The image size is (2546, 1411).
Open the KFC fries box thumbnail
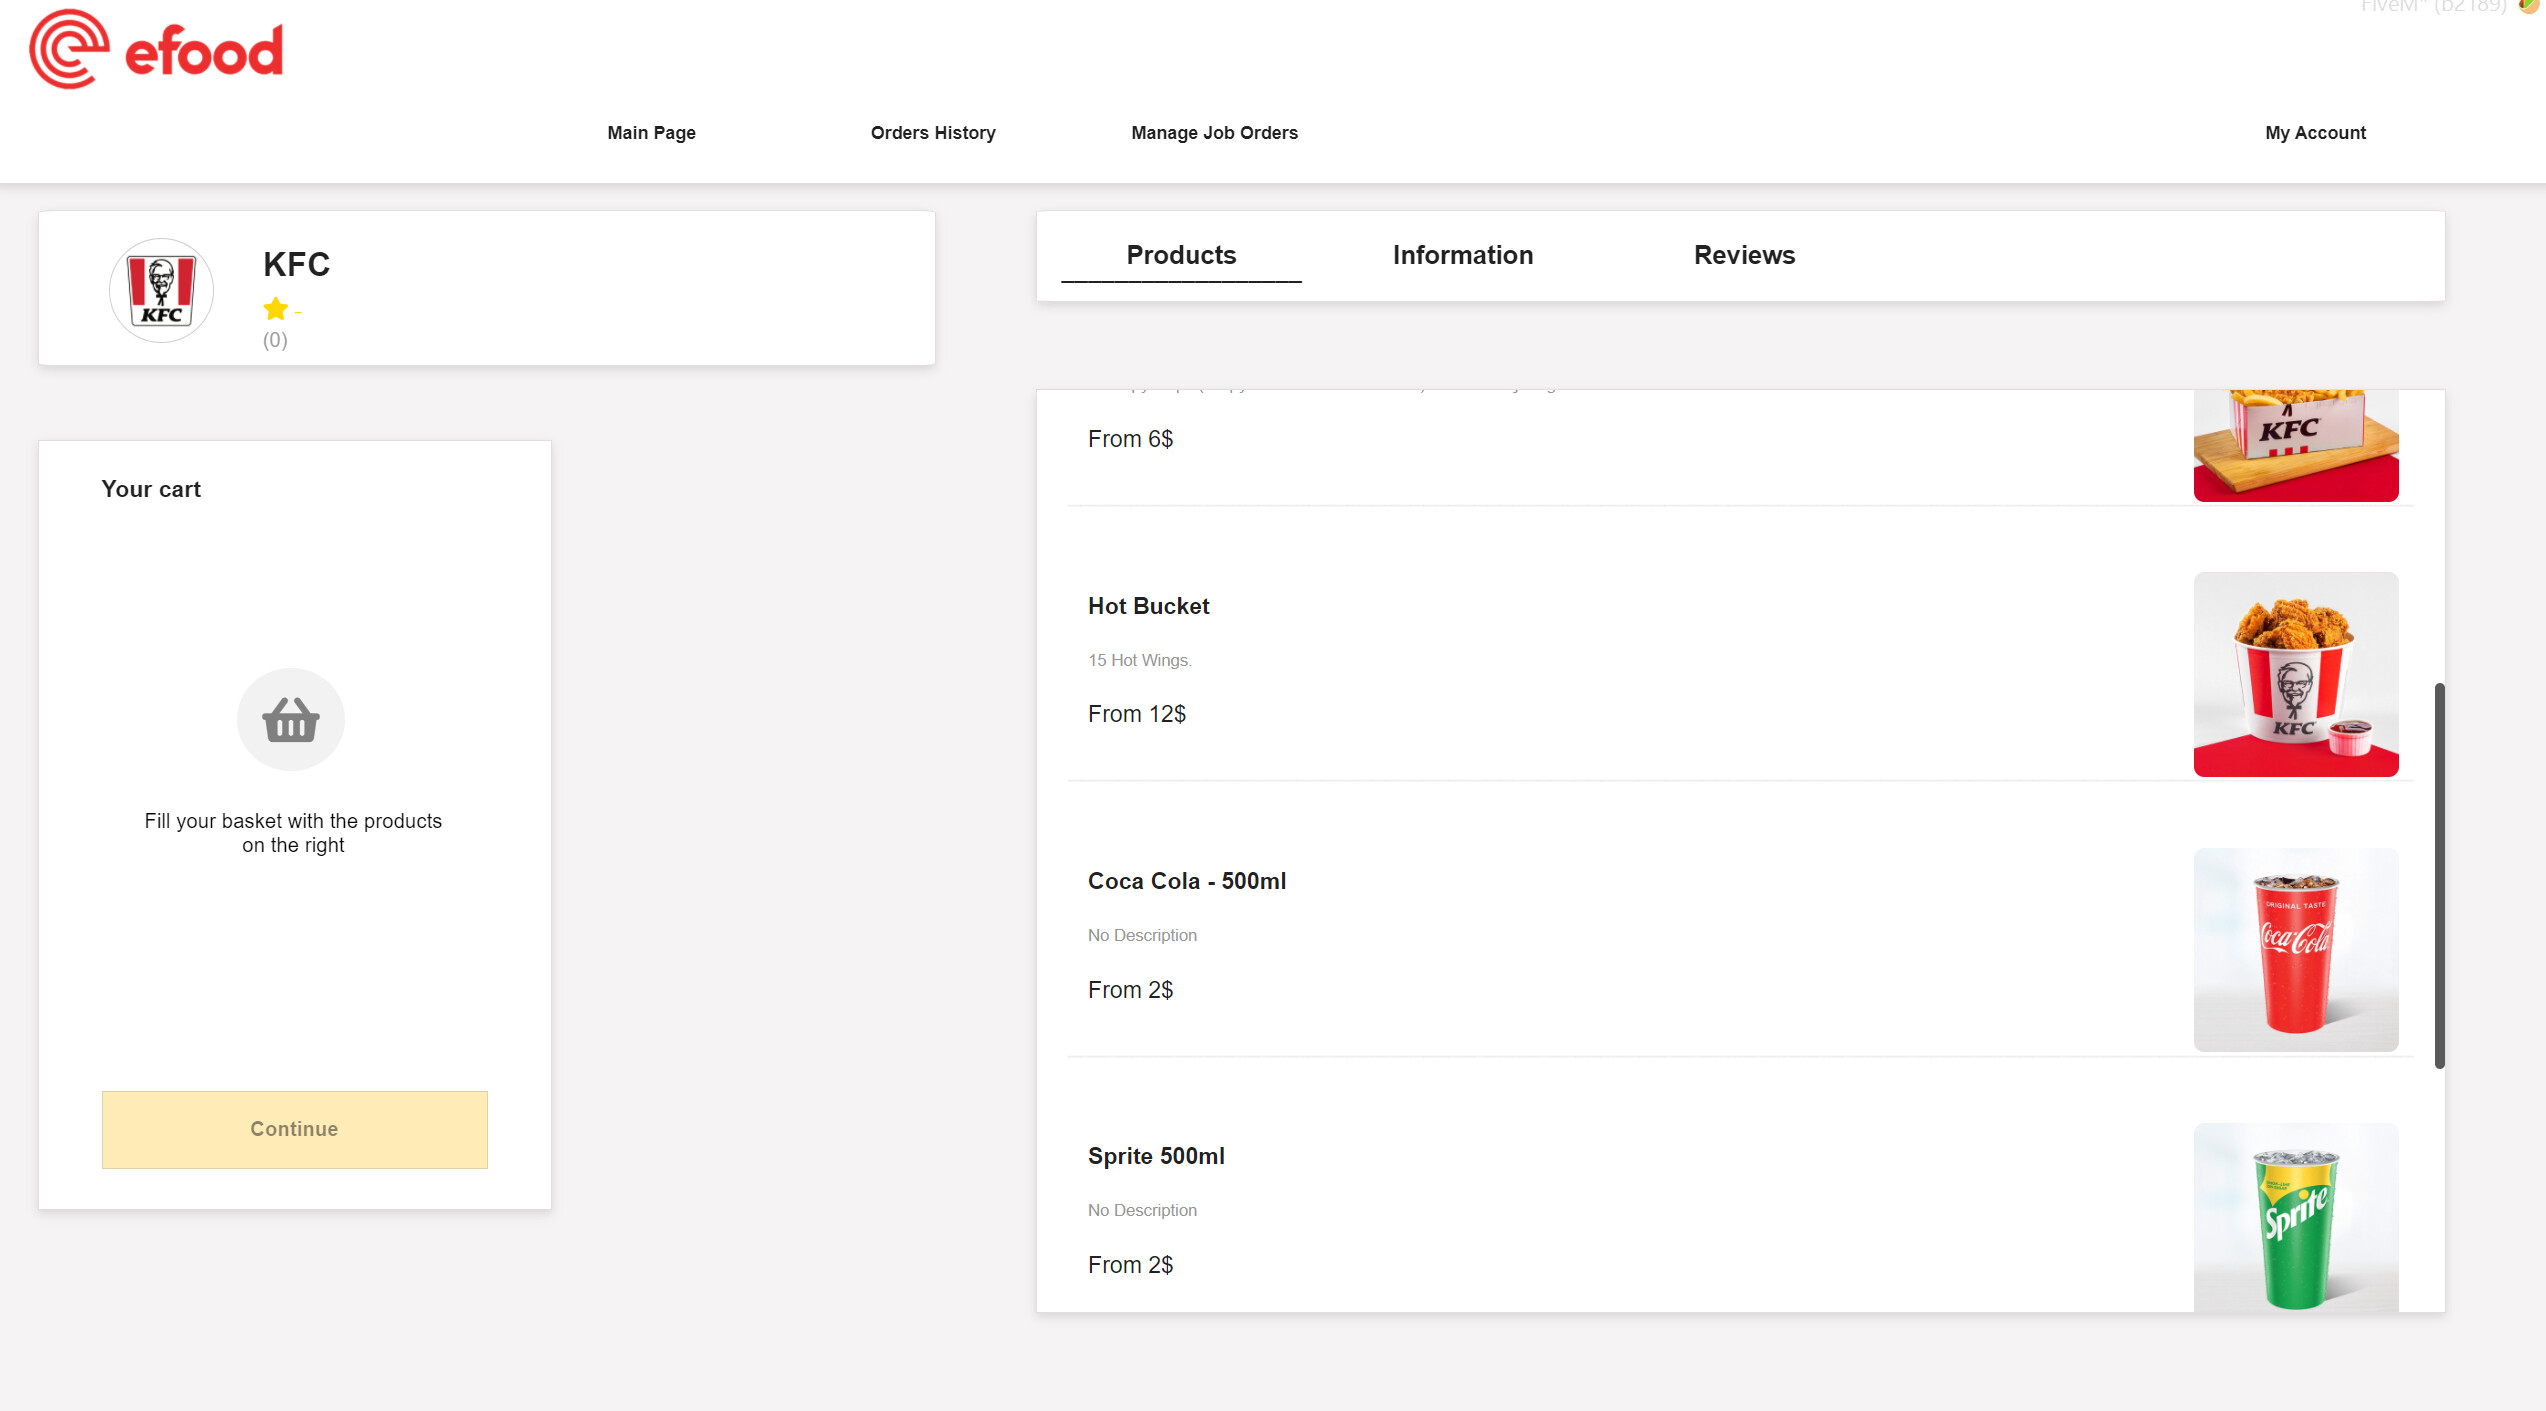2295,446
